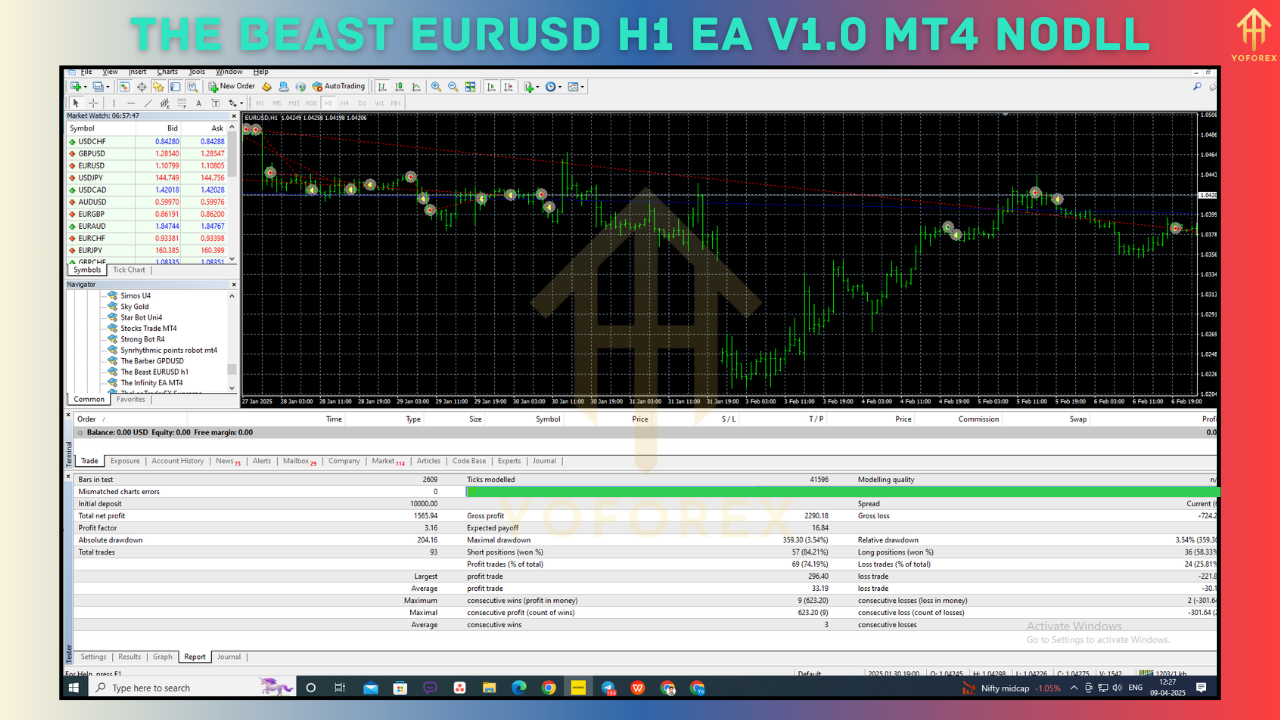Switch the chart timeframe to M5

click(278, 103)
